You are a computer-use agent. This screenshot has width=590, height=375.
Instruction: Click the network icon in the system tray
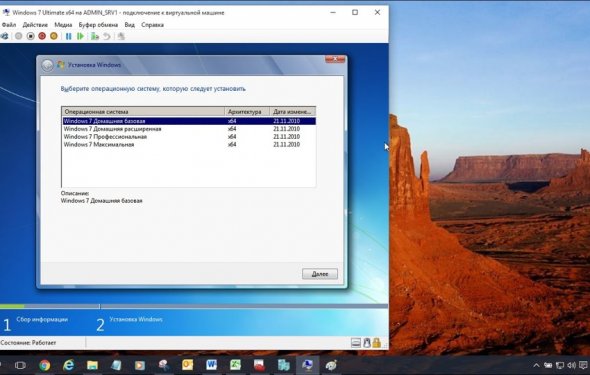560,365
